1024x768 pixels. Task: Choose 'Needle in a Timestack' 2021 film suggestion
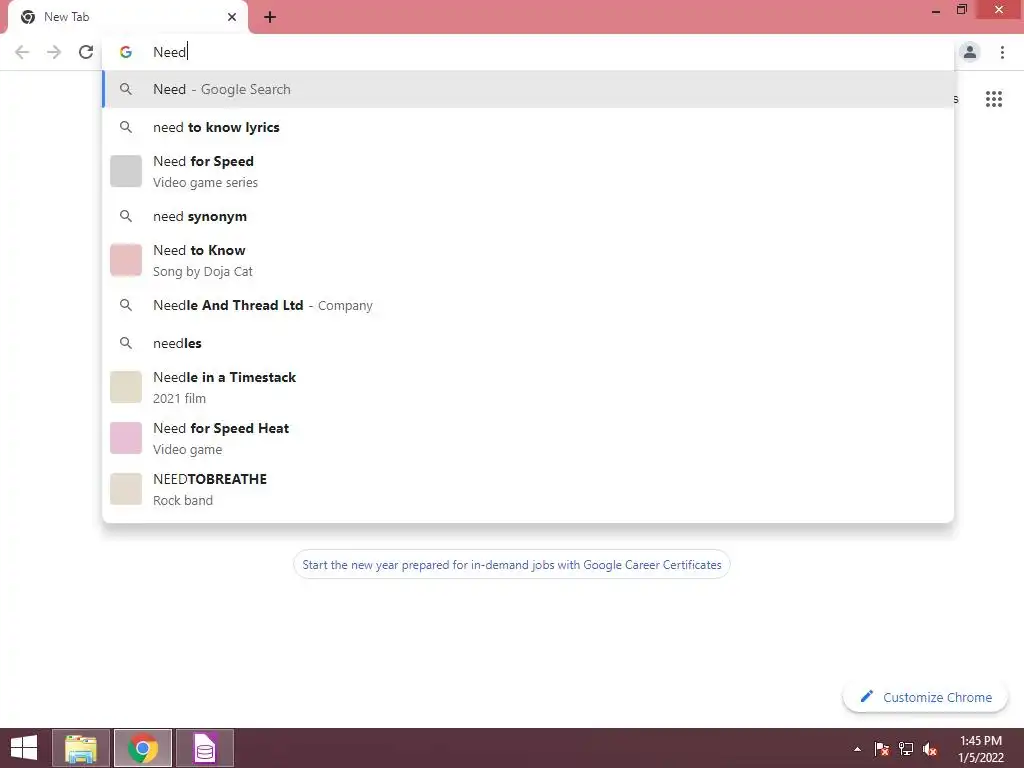[528, 387]
